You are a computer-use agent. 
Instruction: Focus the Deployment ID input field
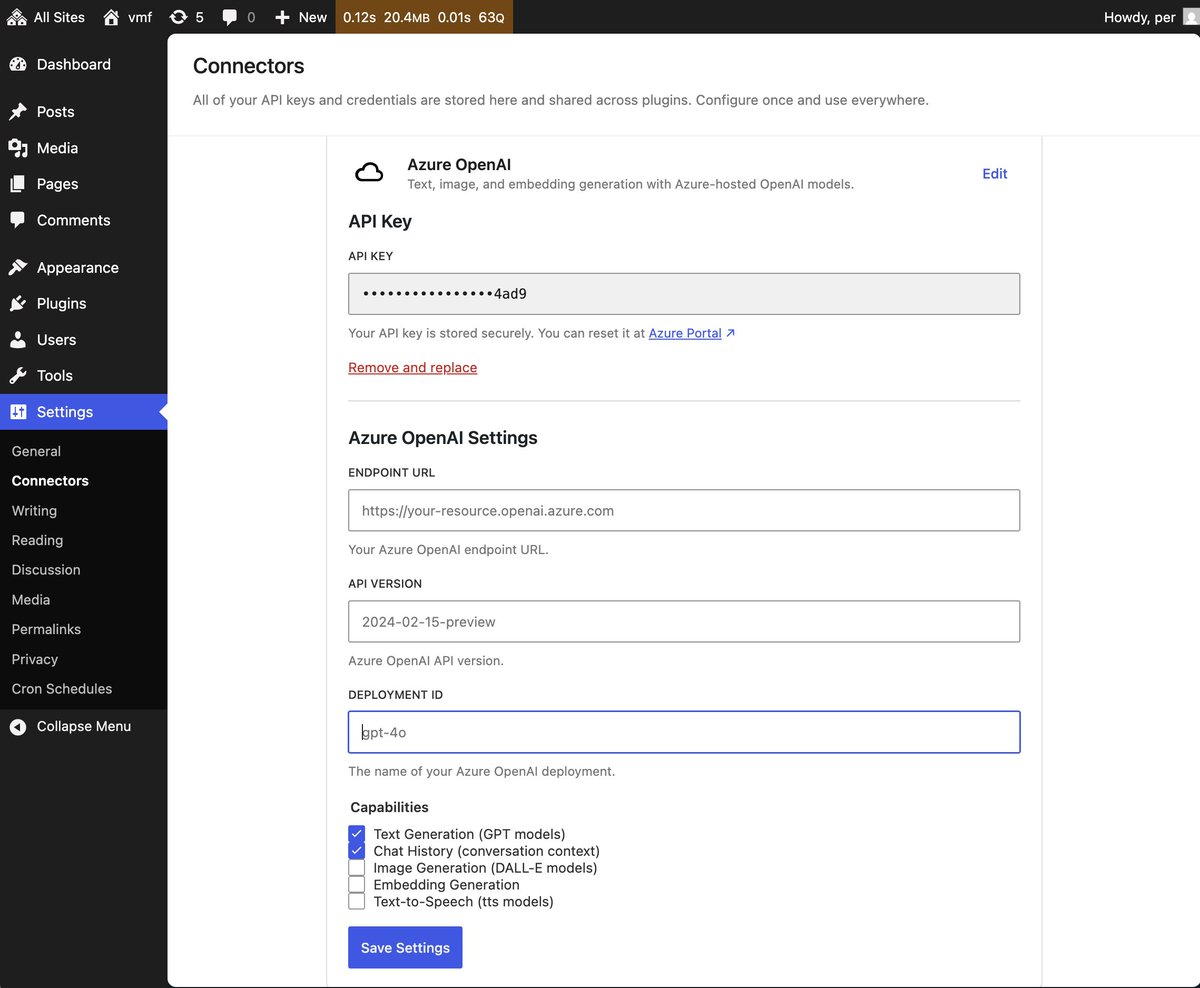tap(684, 732)
